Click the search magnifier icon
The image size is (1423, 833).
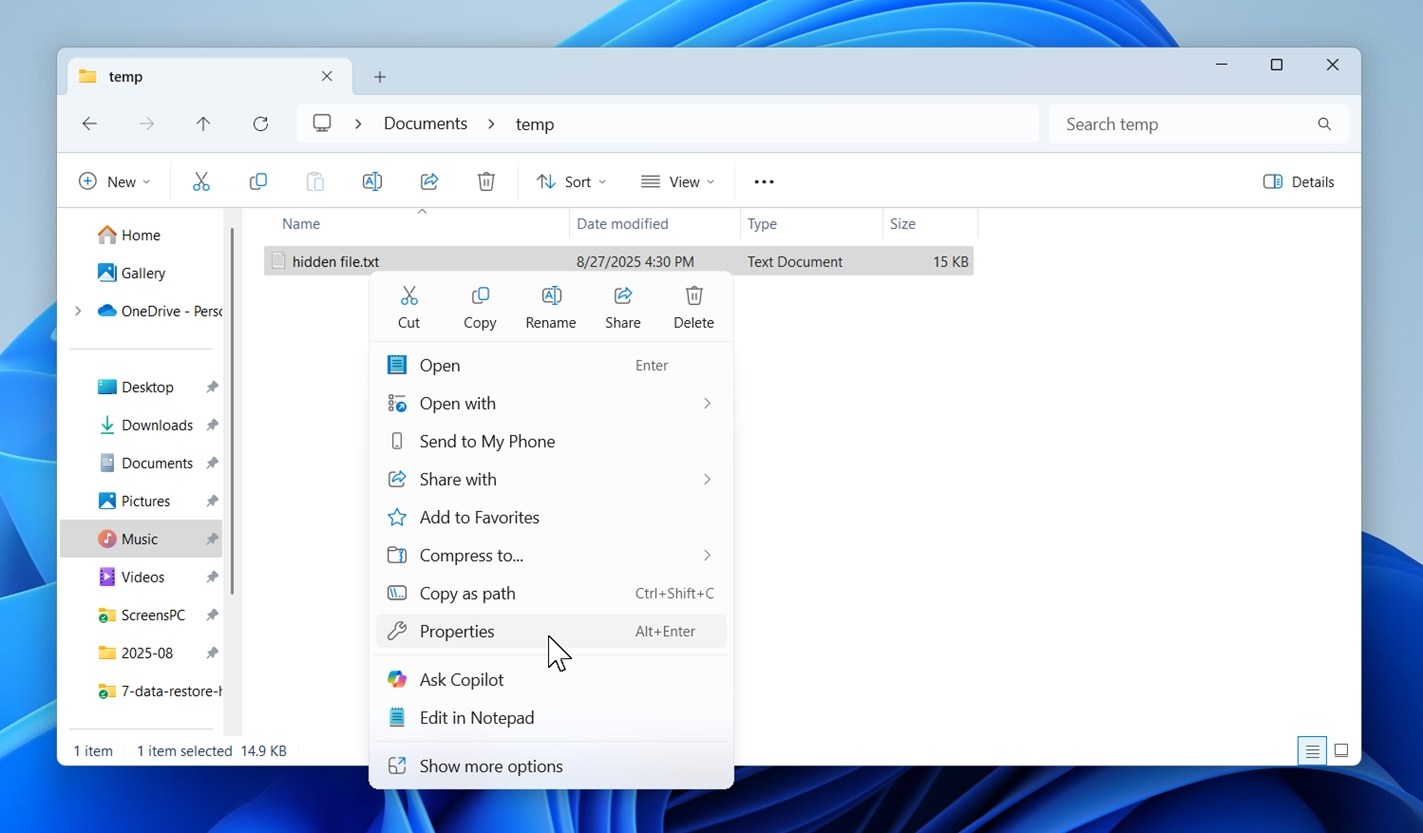[1324, 124]
